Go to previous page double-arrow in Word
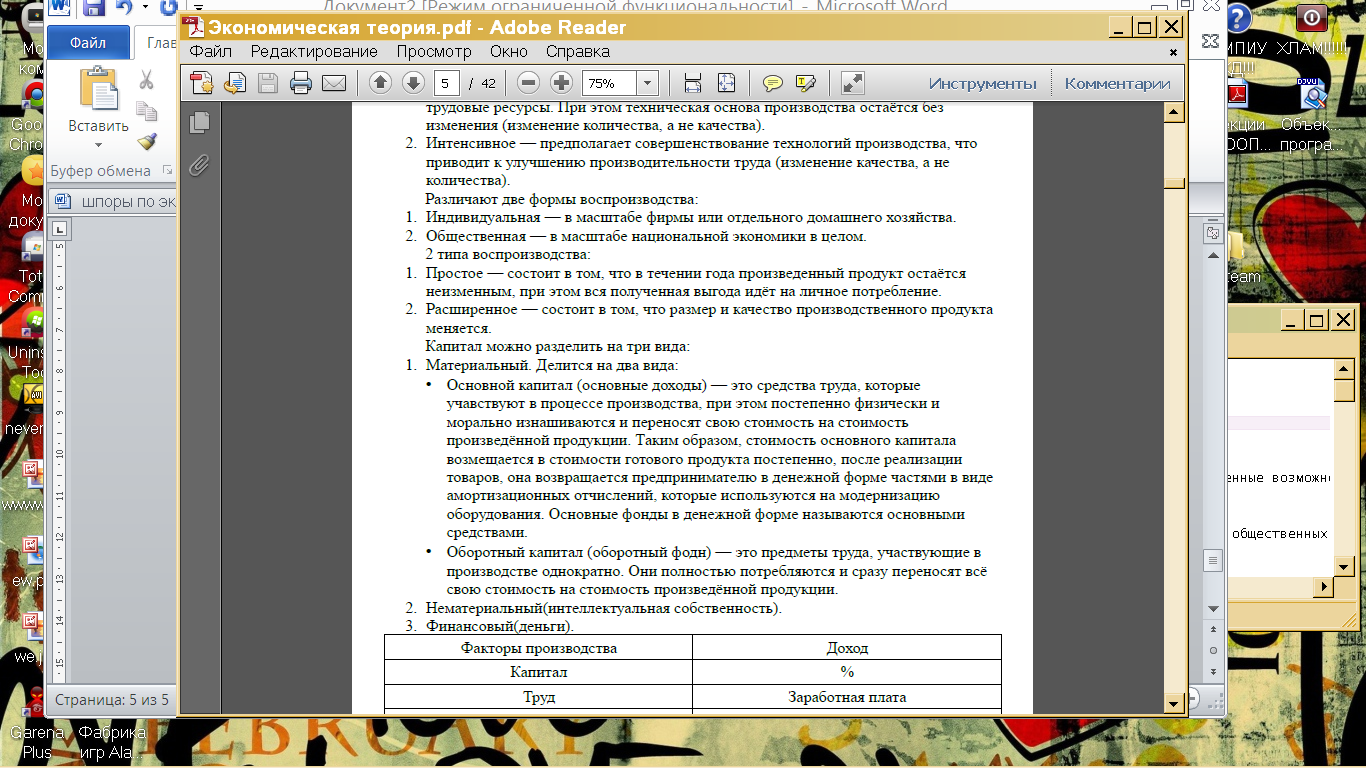 (x=1213, y=629)
